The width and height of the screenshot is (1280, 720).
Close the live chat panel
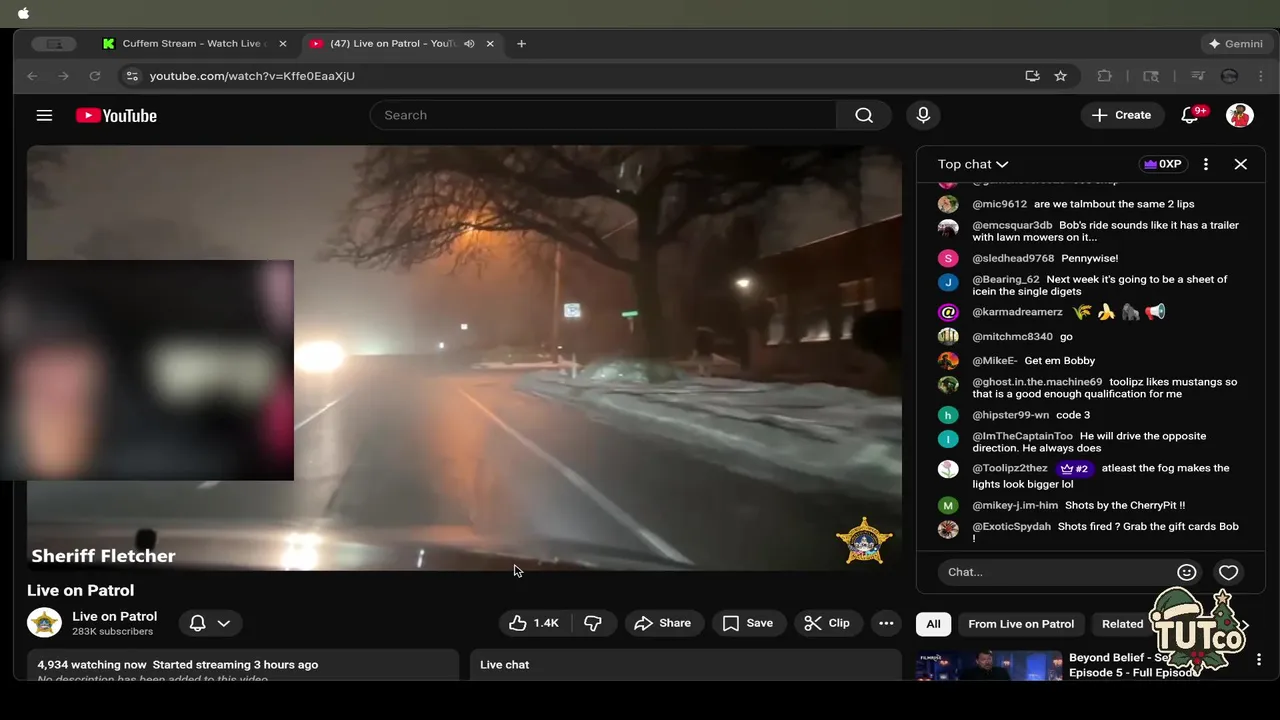[x=1241, y=164]
